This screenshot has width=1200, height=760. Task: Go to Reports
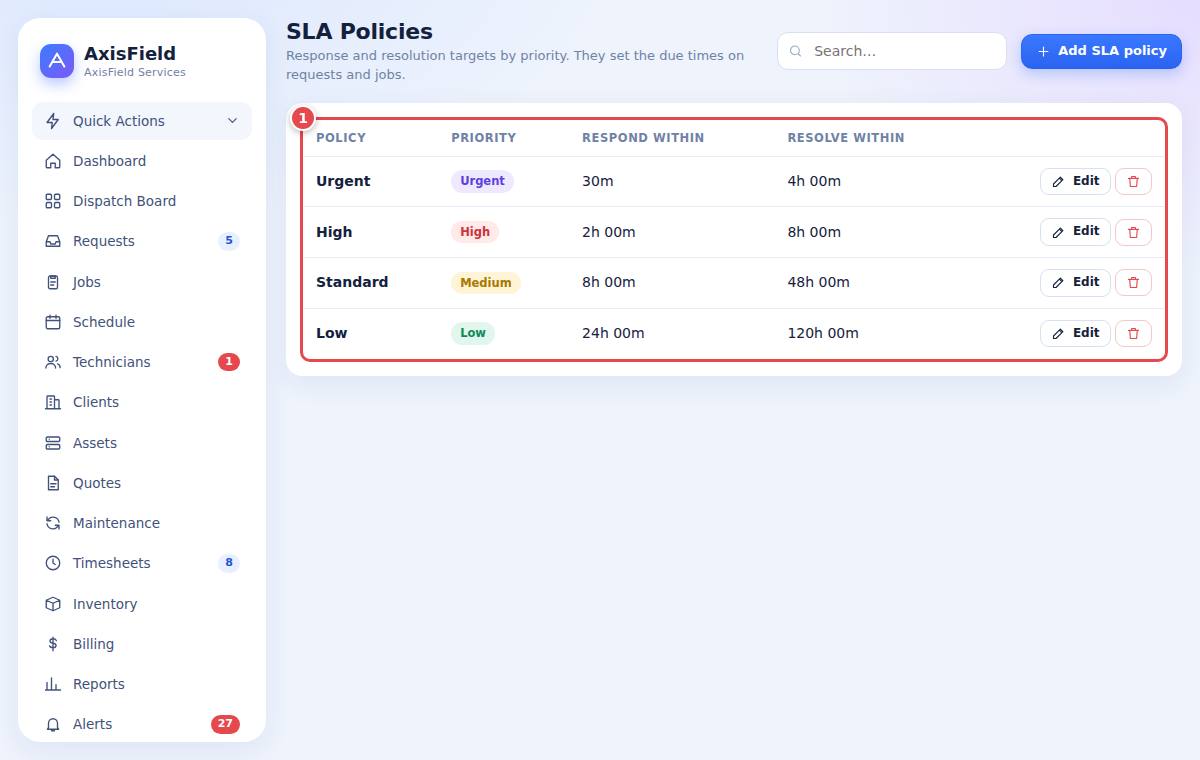[142, 684]
